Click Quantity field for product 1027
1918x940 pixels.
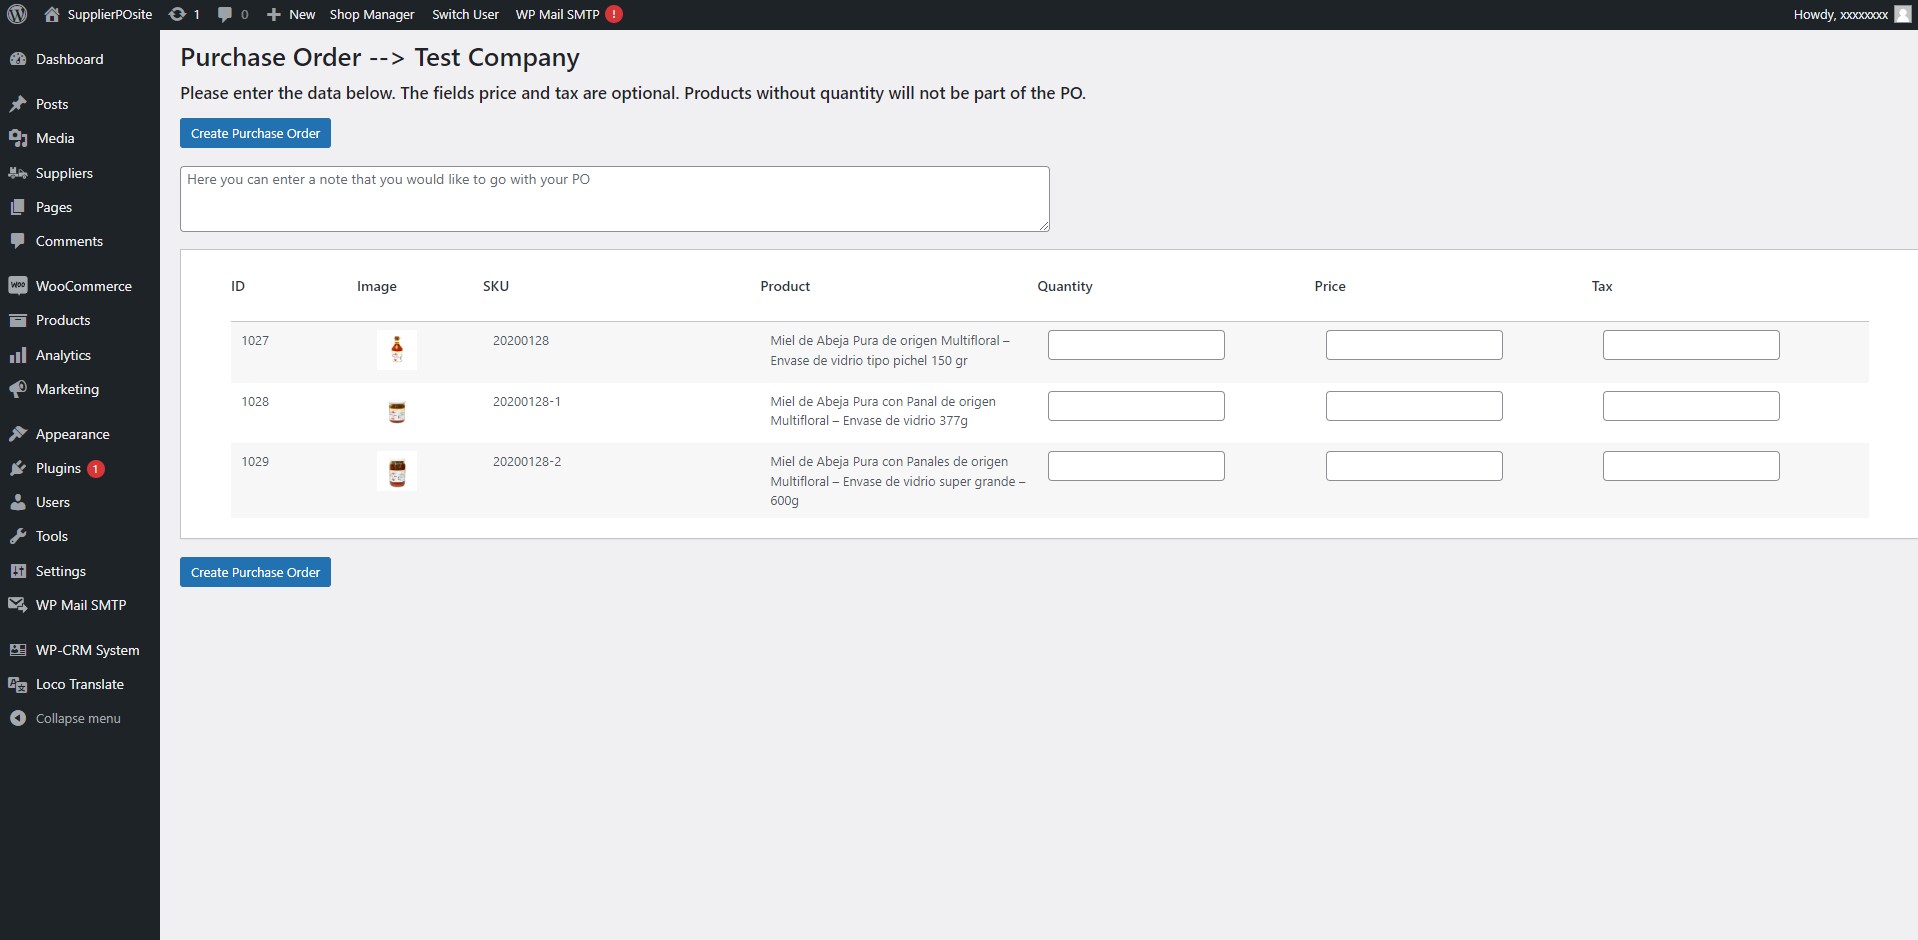[1136, 345]
